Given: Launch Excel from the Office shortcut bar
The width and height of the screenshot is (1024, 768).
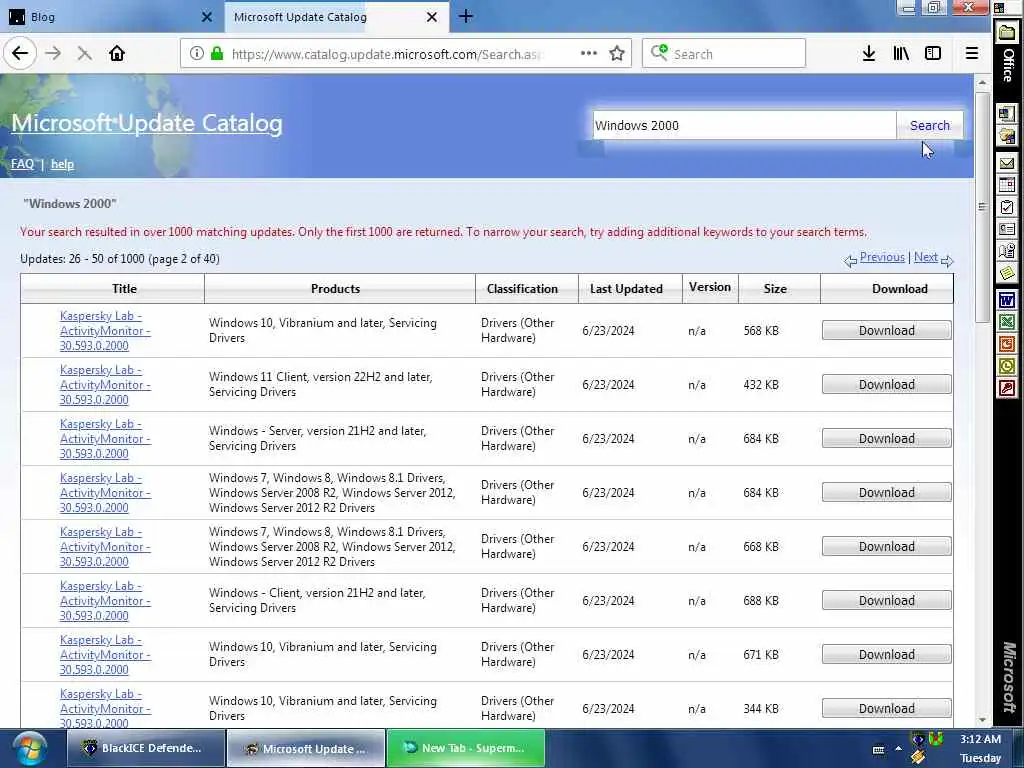Looking at the screenshot, I should click(1007, 322).
